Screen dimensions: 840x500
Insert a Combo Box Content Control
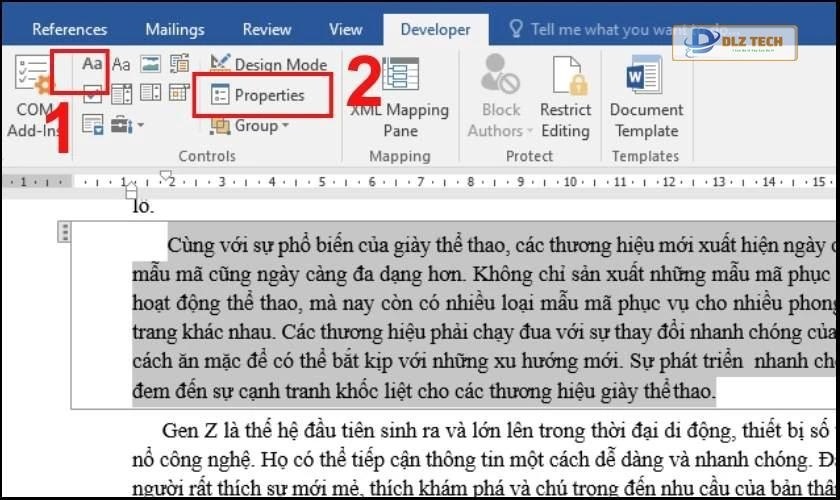(x=121, y=94)
